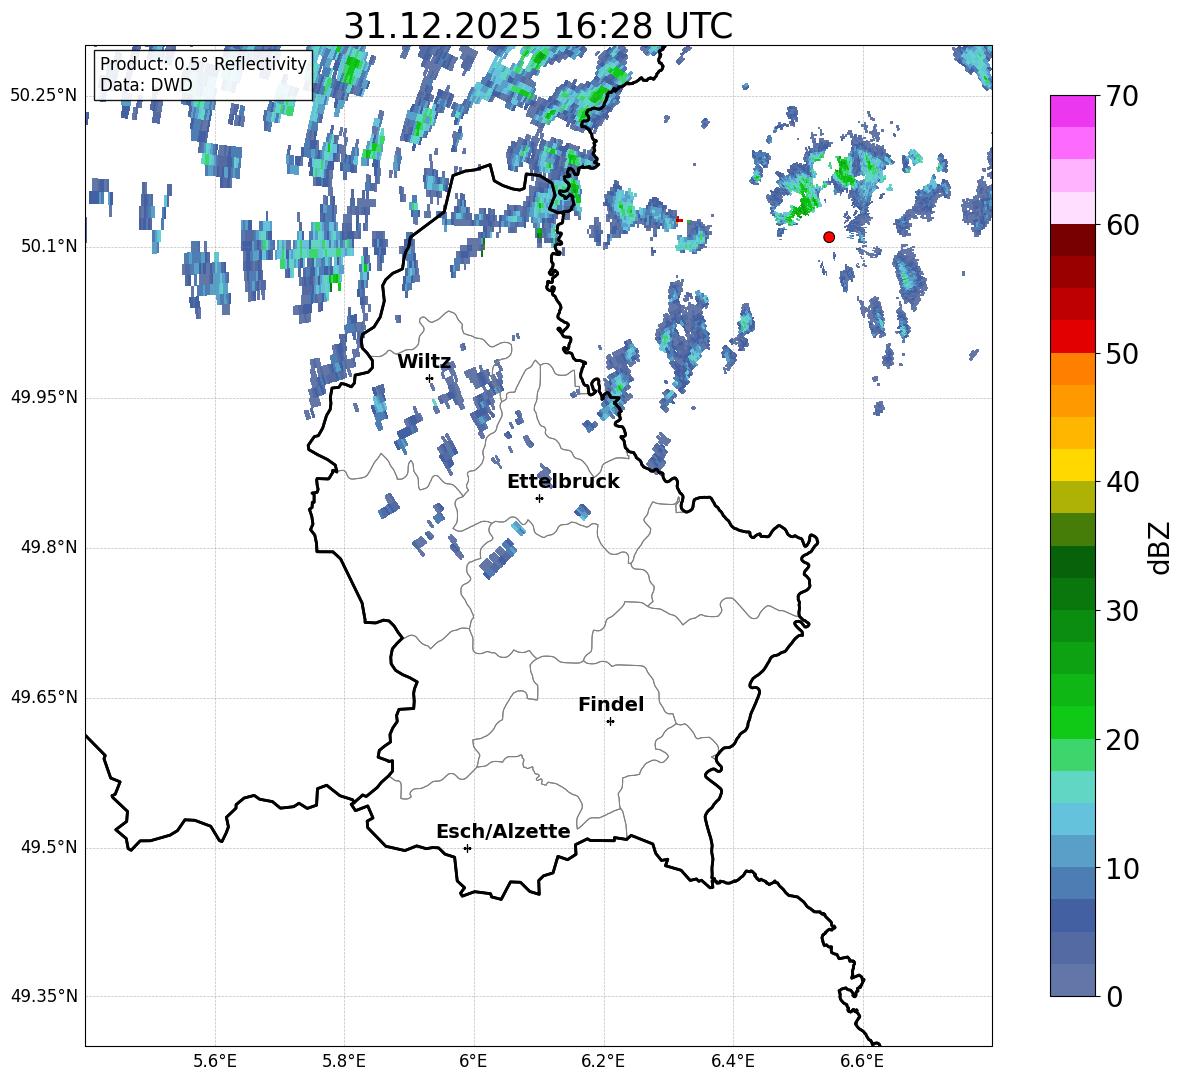The width and height of the screenshot is (1184, 1081).
Task: Select the Findel city label
Action: (611, 705)
